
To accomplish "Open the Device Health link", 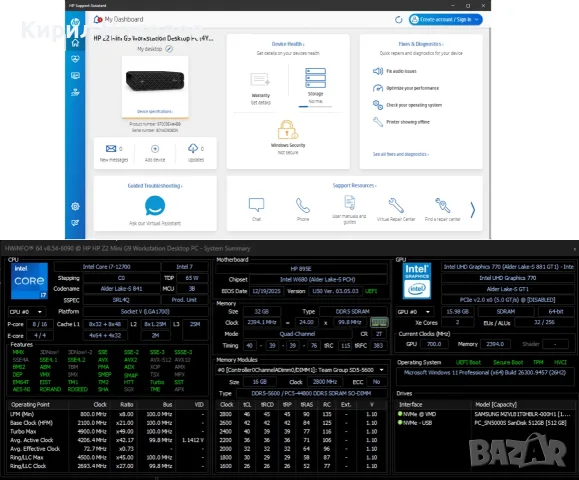I will [x=288, y=44].
